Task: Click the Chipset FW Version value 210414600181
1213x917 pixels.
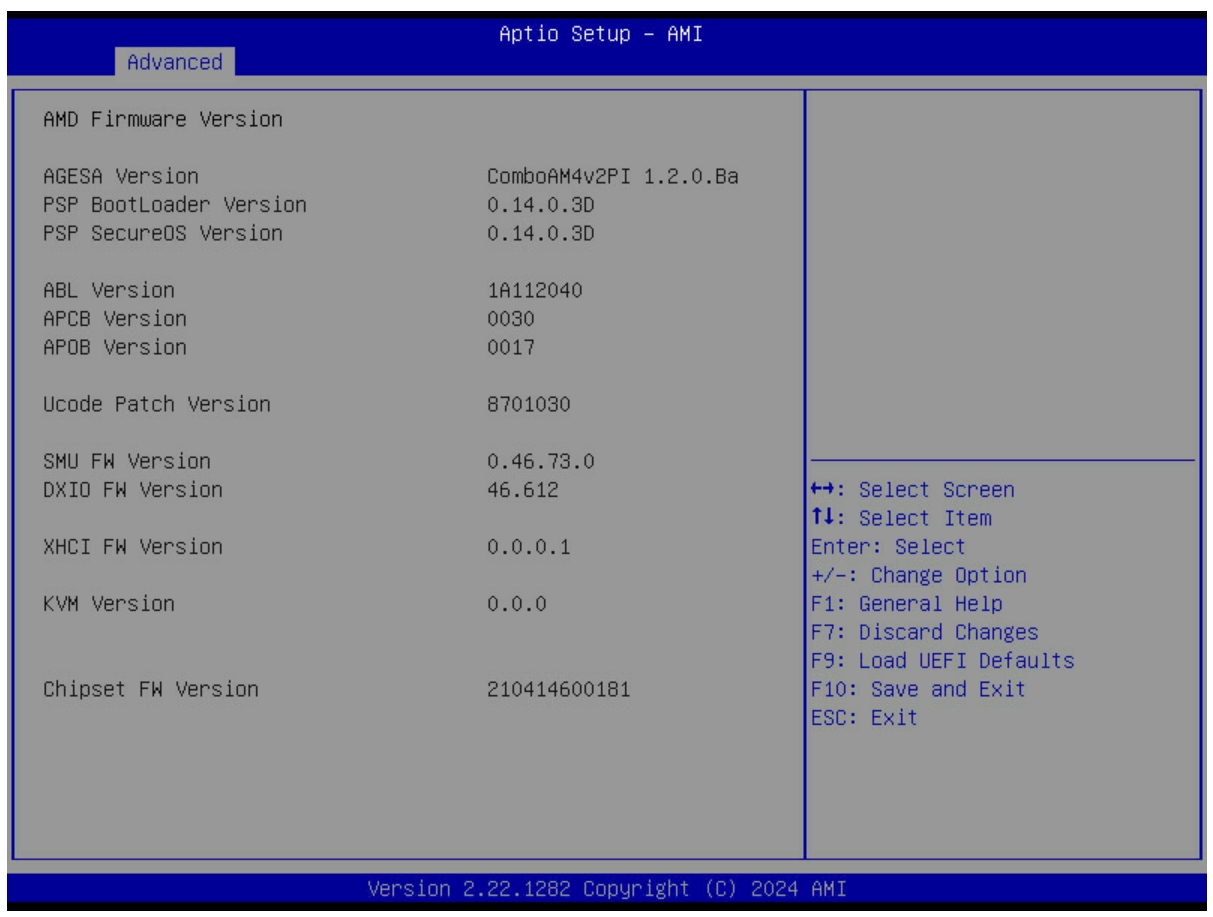Action: point(558,689)
